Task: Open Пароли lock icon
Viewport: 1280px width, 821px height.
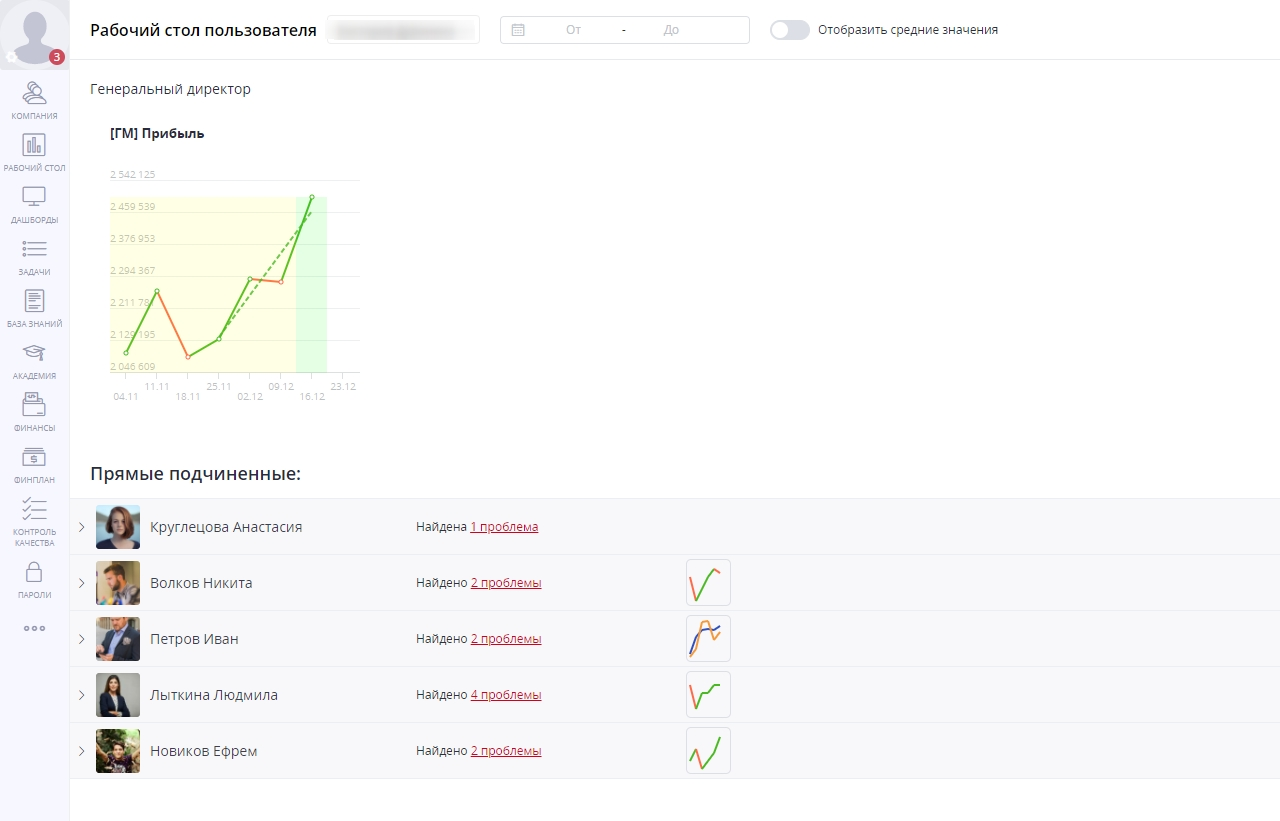Action: click(x=34, y=573)
